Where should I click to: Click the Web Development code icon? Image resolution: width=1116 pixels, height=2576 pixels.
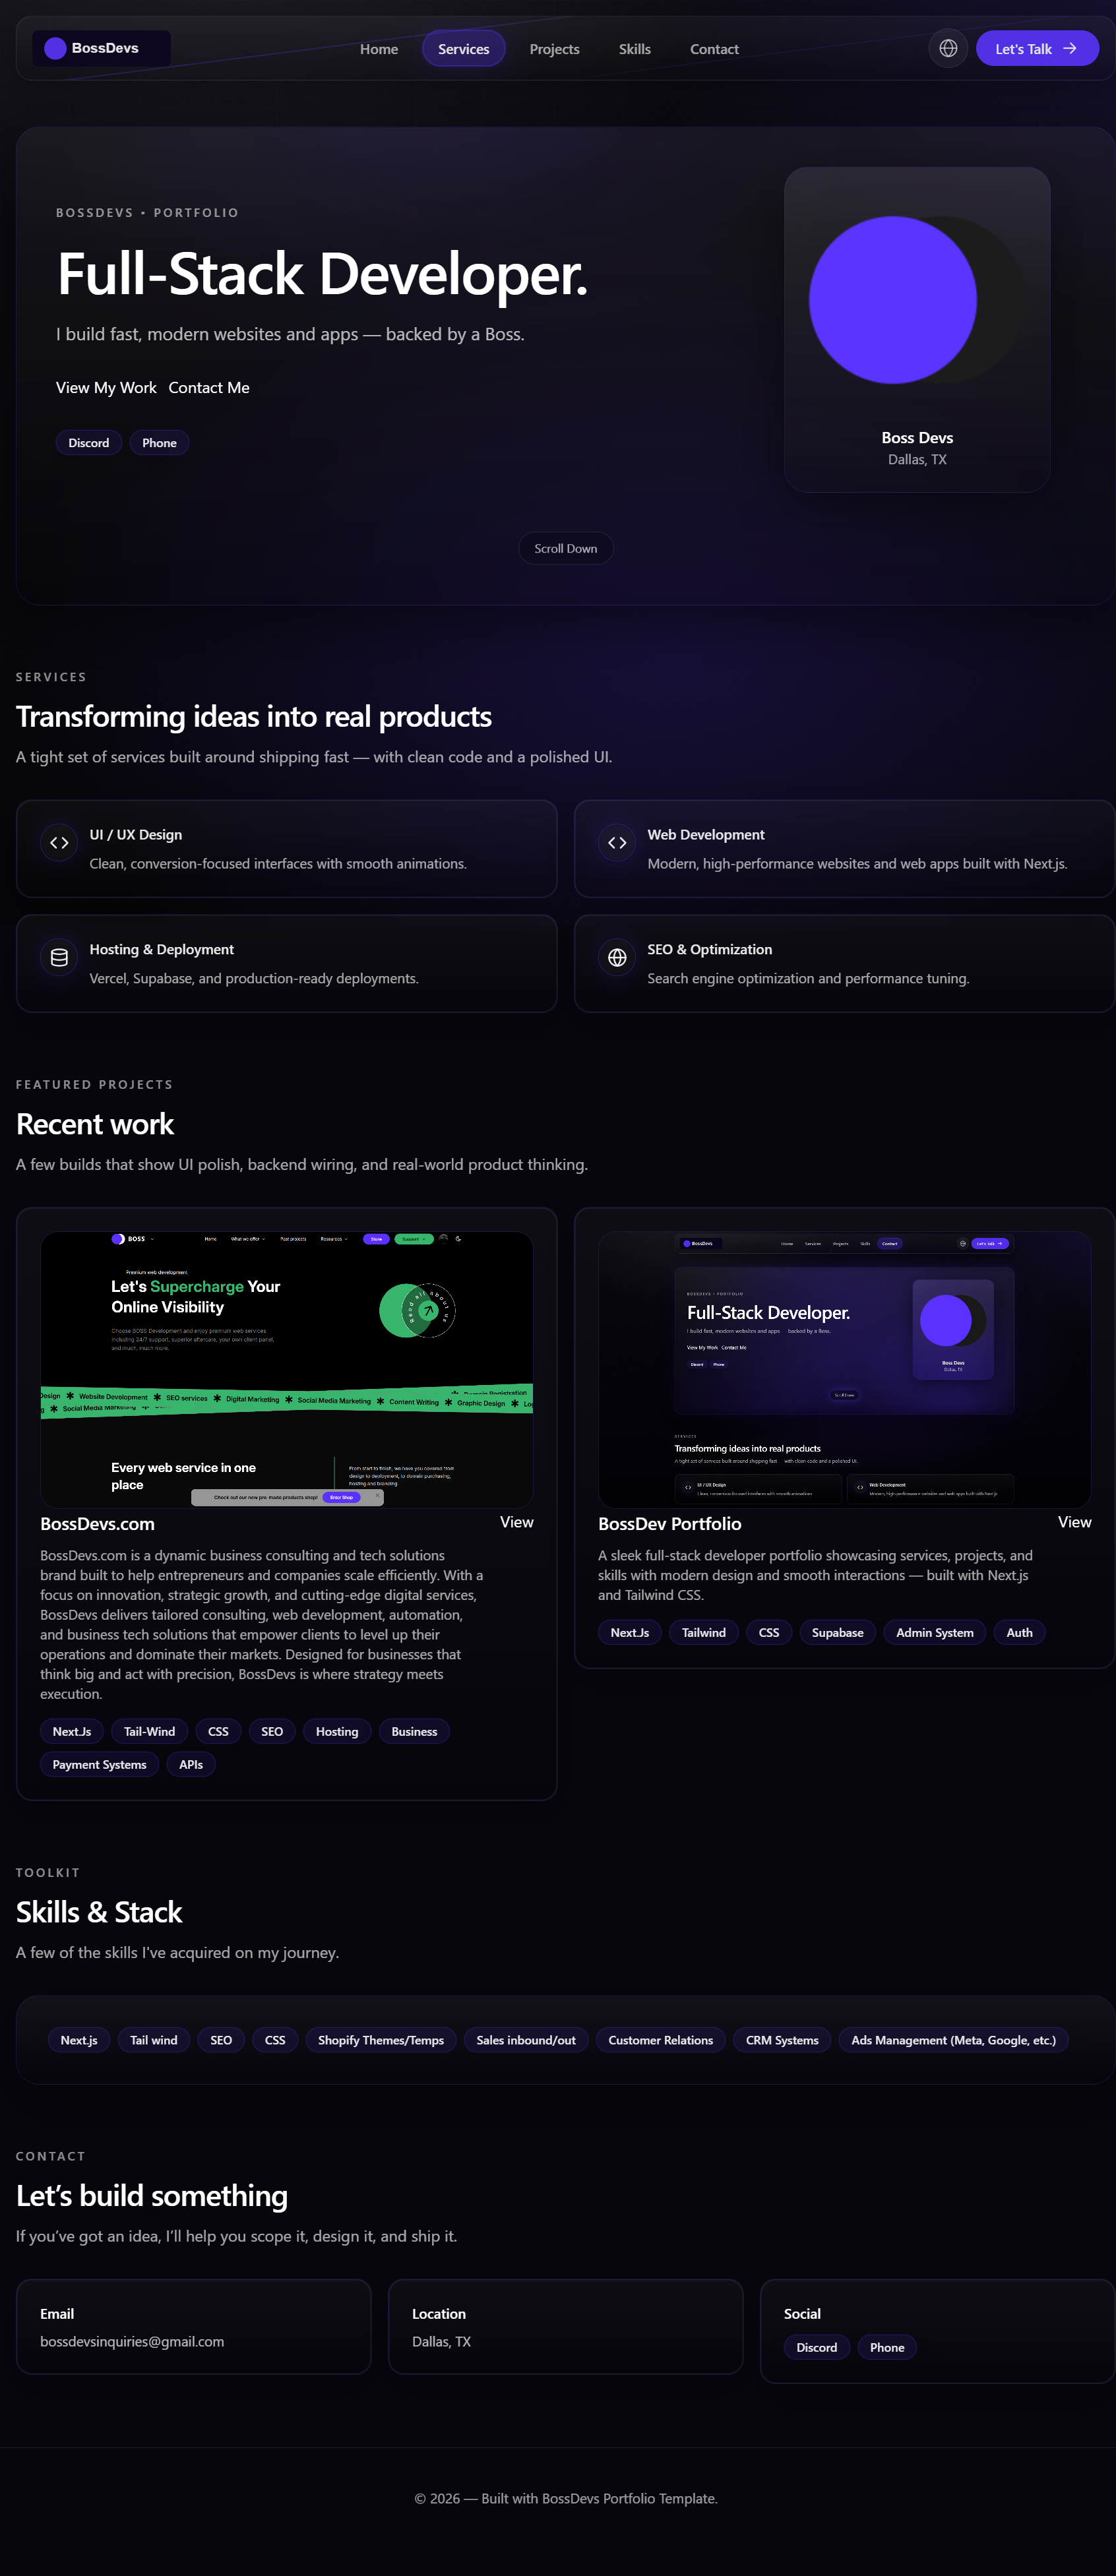click(617, 843)
